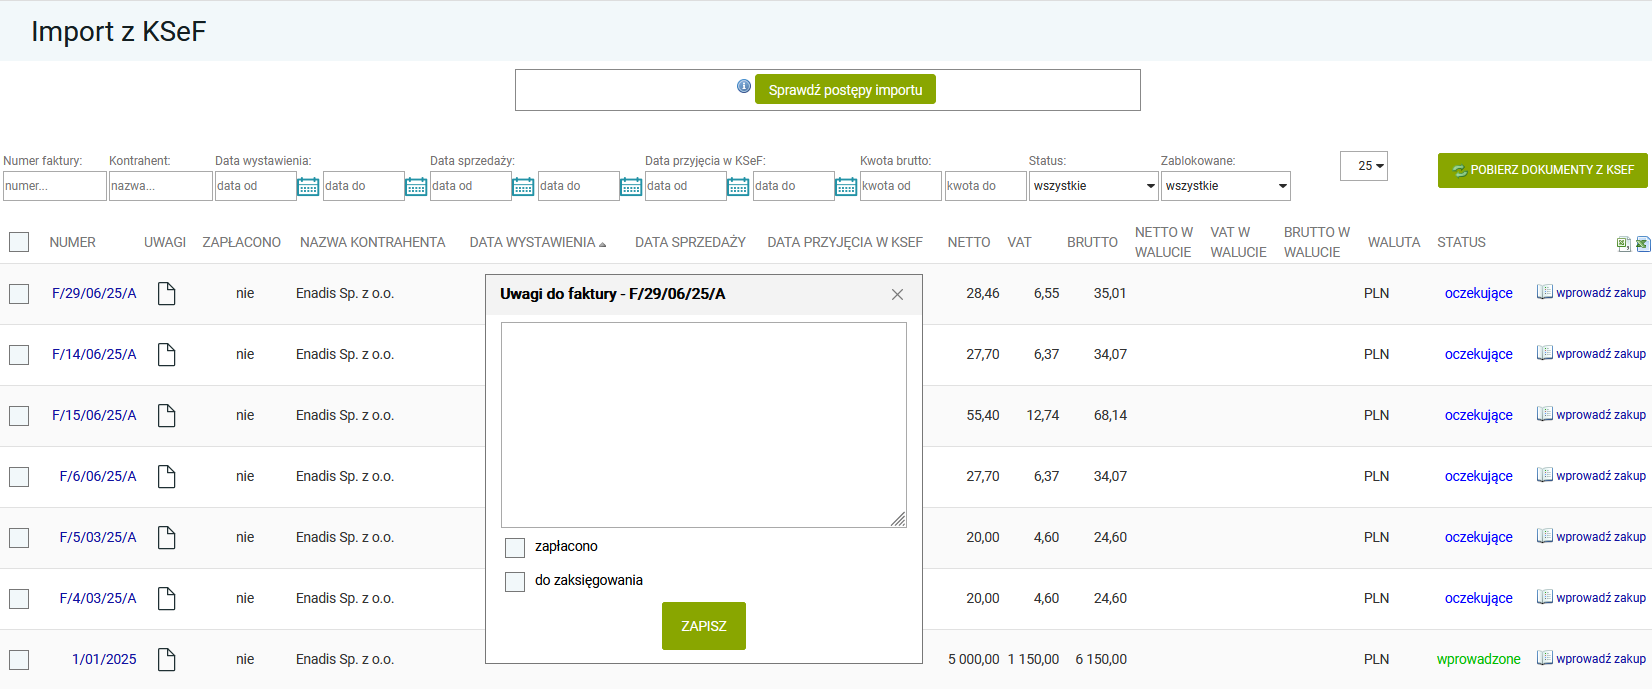
Task: Open calendar picker for Data wystawienia od
Action: [308, 187]
